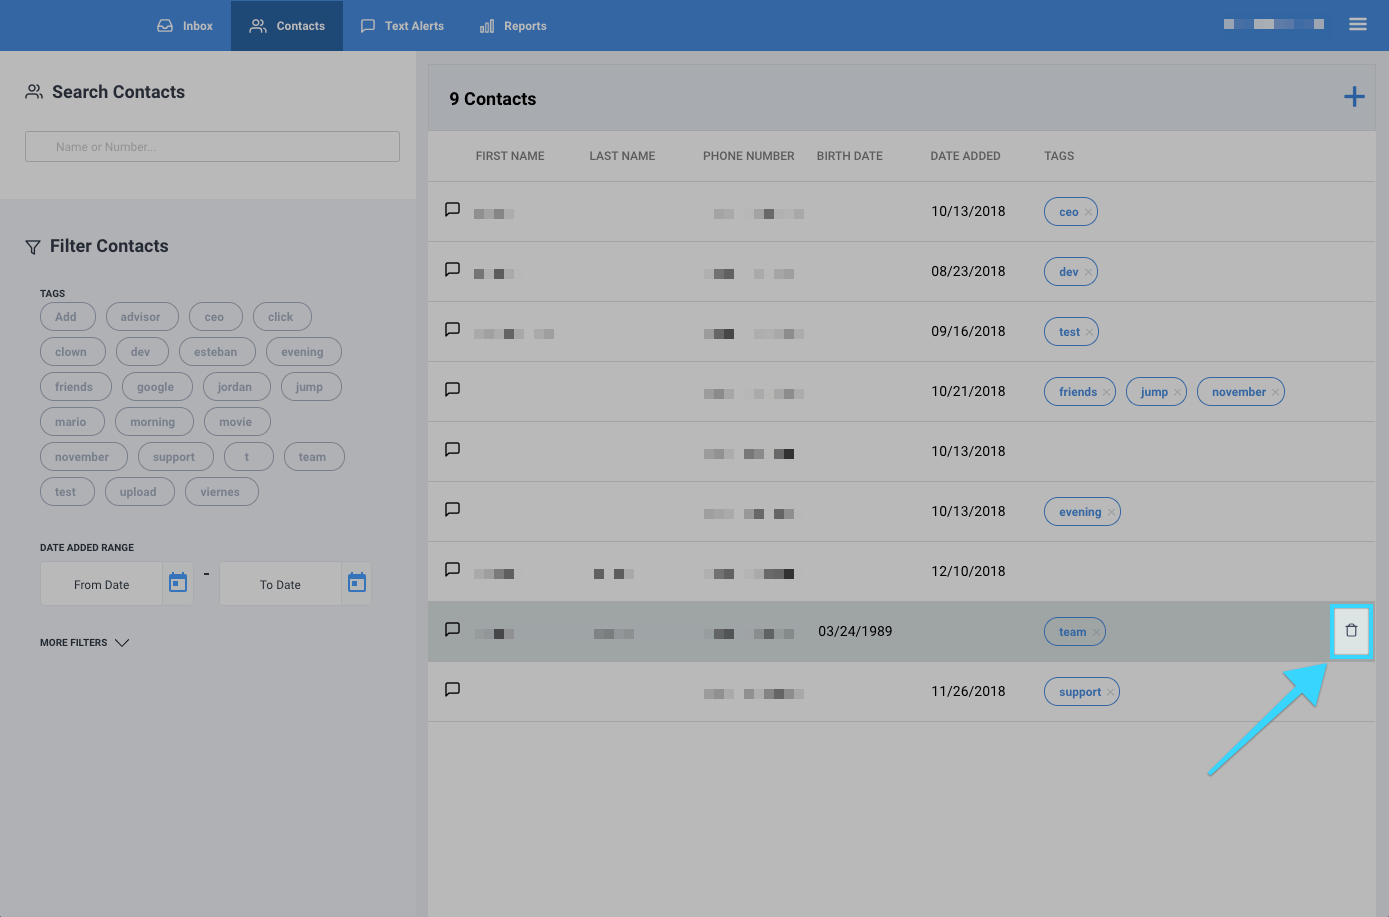The image size is (1389, 917).
Task: Remove dev tag from contact row
Action: [x=1088, y=272]
